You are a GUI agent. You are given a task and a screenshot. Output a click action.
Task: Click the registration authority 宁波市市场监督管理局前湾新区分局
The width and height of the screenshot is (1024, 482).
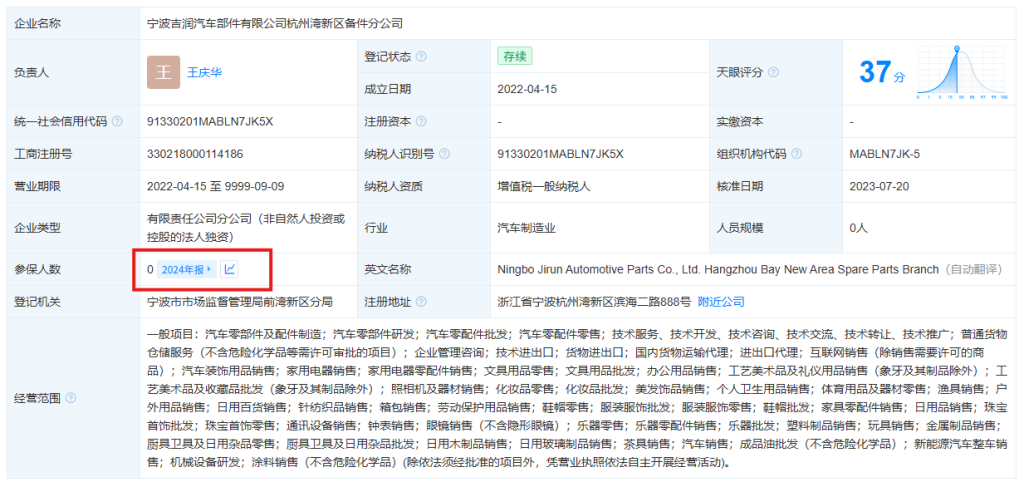point(239,301)
